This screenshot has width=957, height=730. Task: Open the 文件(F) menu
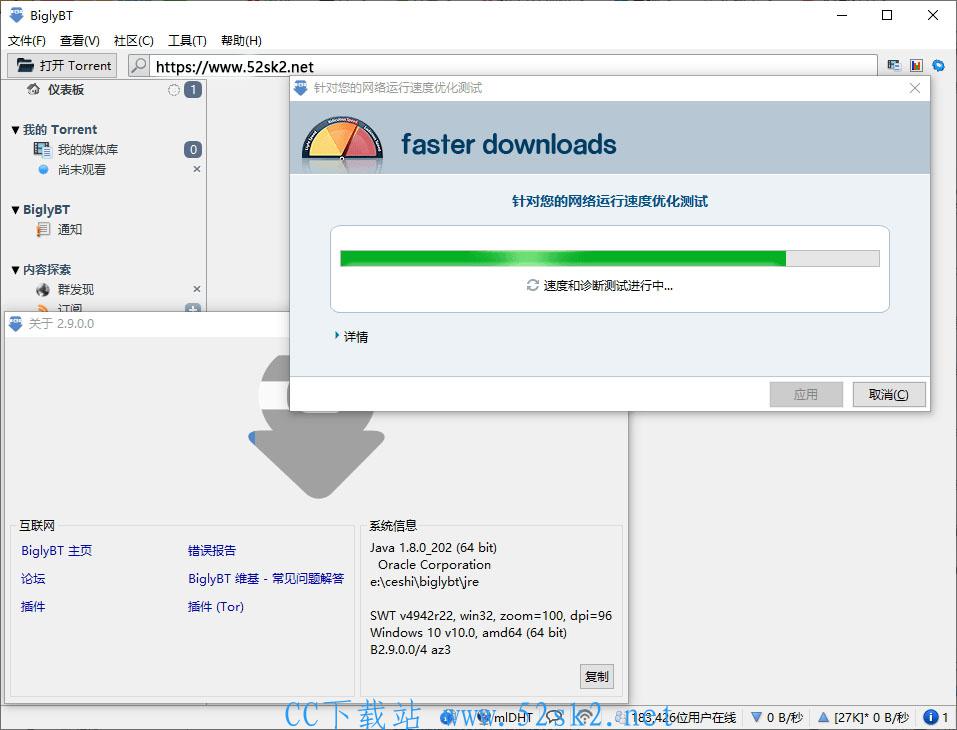[27, 40]
